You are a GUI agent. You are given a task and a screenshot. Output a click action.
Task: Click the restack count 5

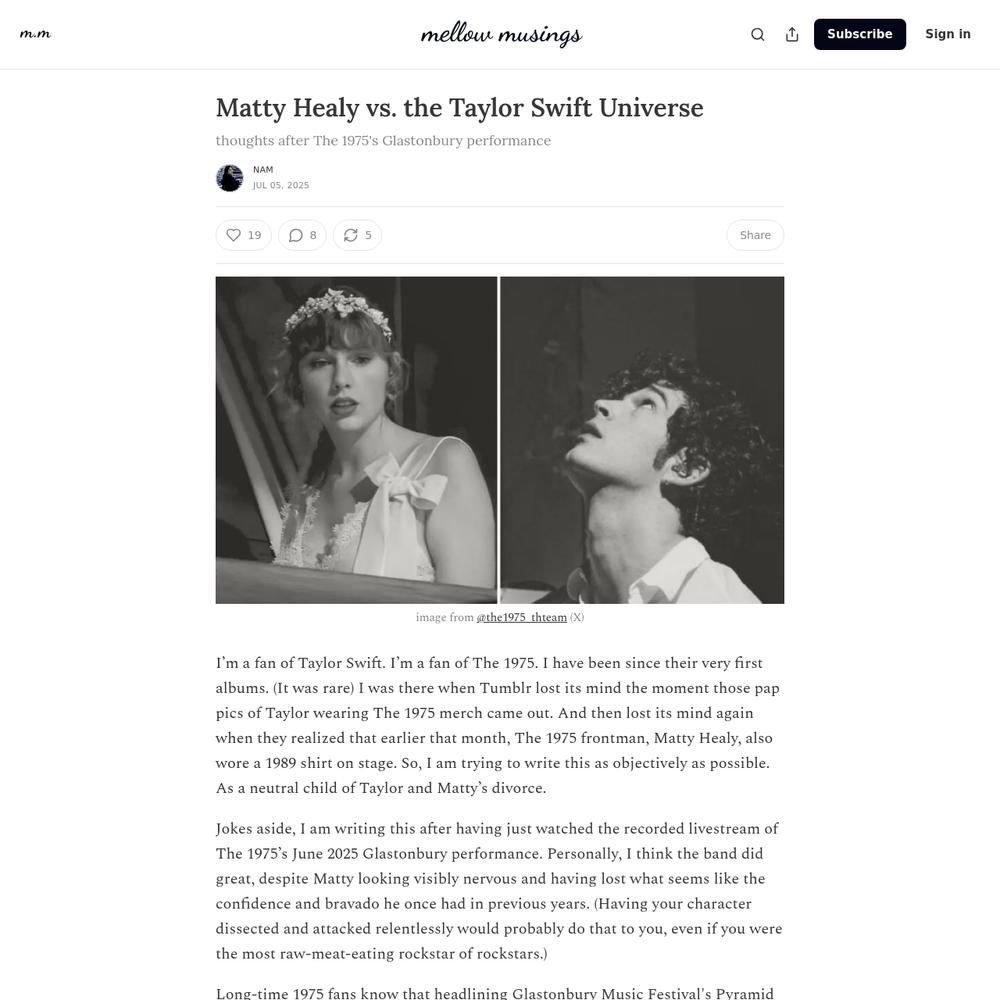click(x=368, y=235)
